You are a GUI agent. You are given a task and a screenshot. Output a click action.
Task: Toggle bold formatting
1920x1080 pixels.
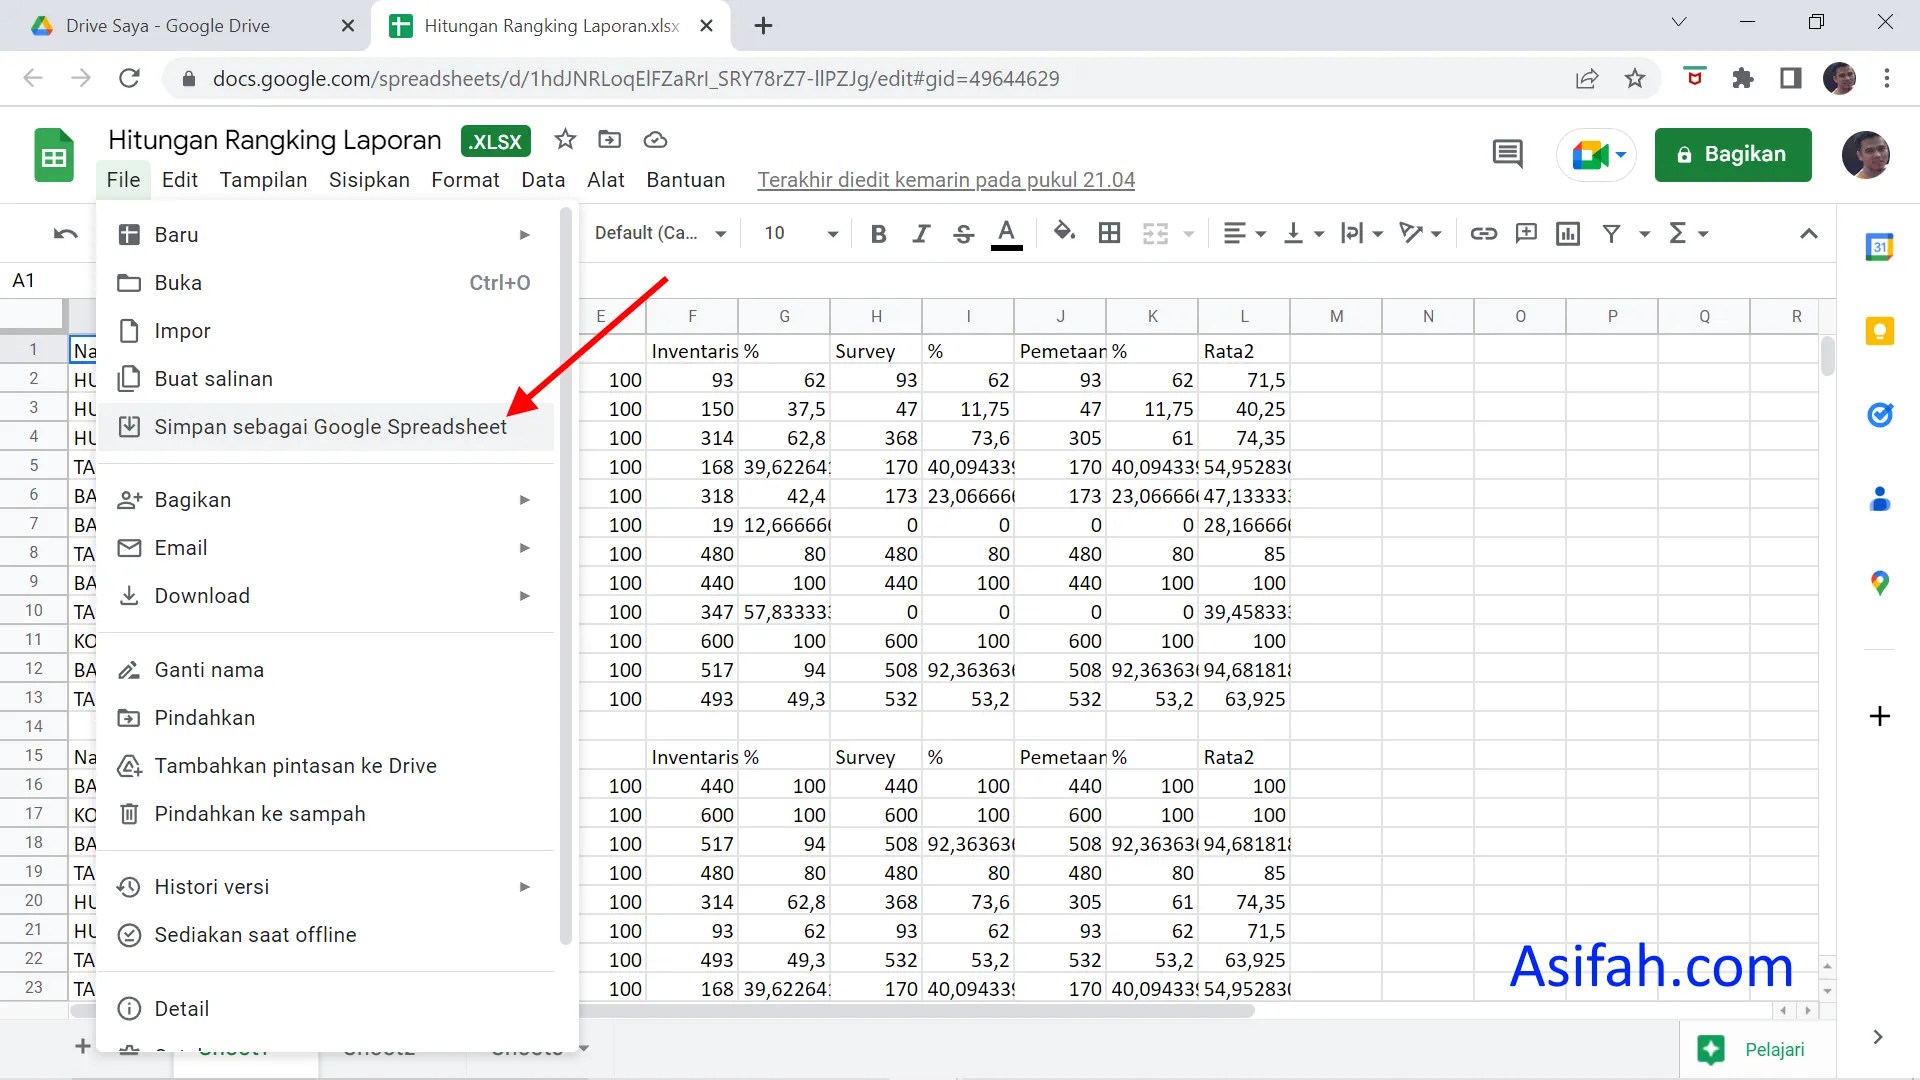[878, 233]
